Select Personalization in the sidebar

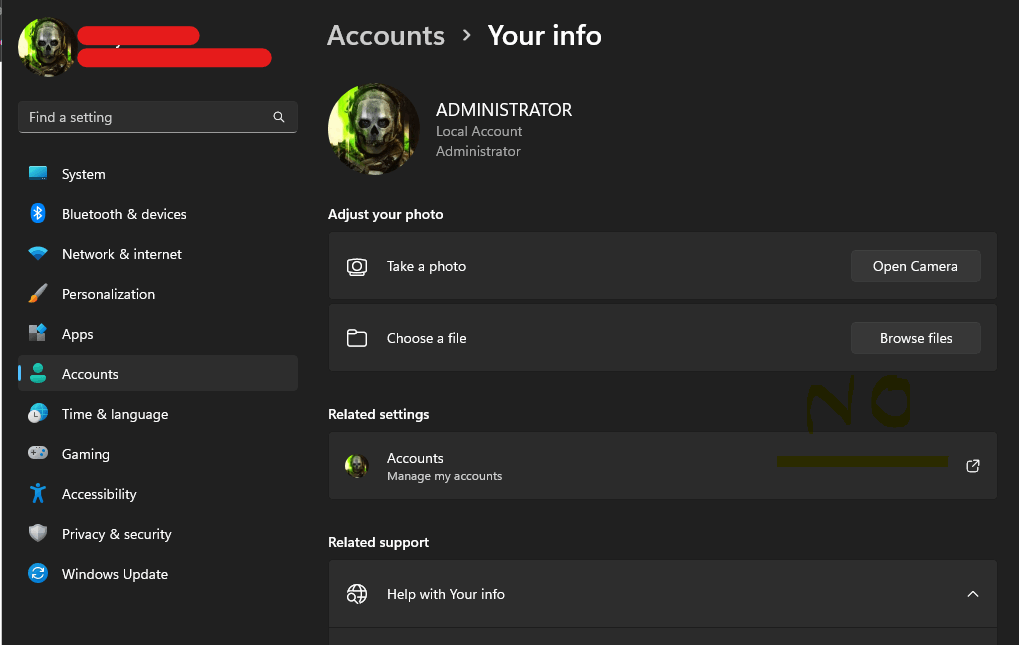point(158,294)
